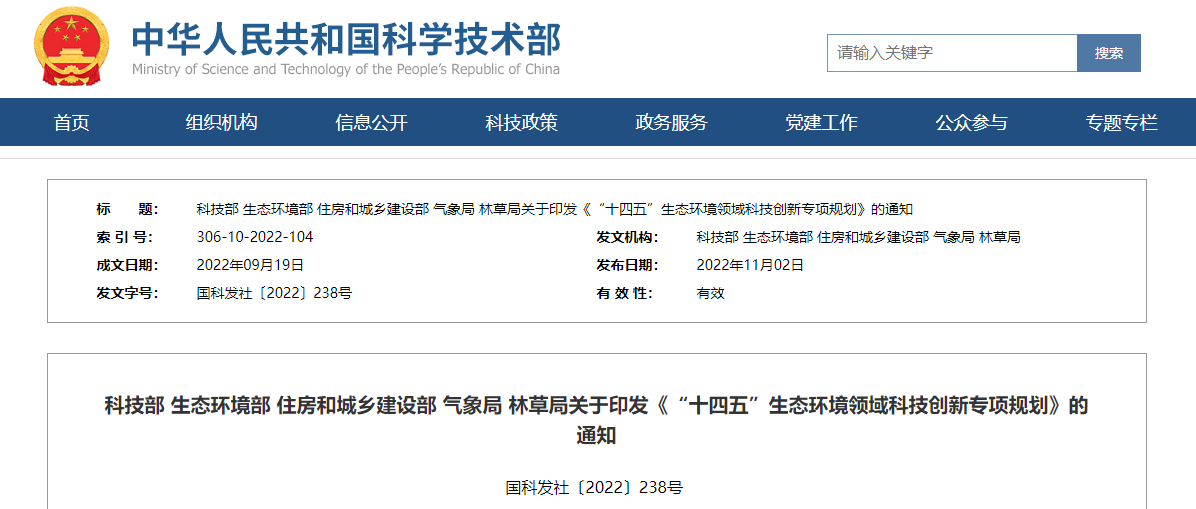The width and height of the screenshot is (1196, 509).
Task: Open the 组织机构 navigation item
Action: [x=222, y=122]
